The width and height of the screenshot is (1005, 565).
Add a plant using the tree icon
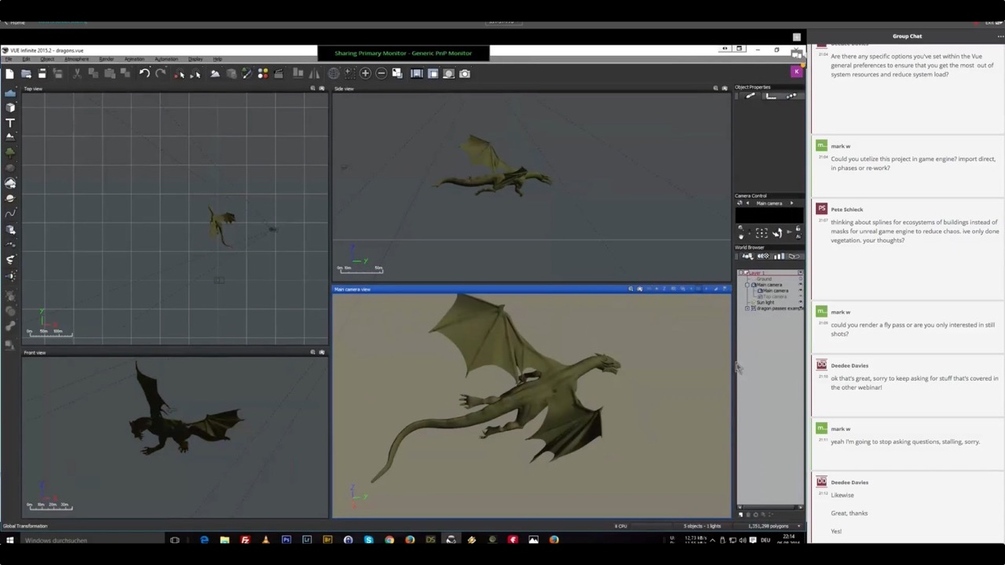click(10, 153)
